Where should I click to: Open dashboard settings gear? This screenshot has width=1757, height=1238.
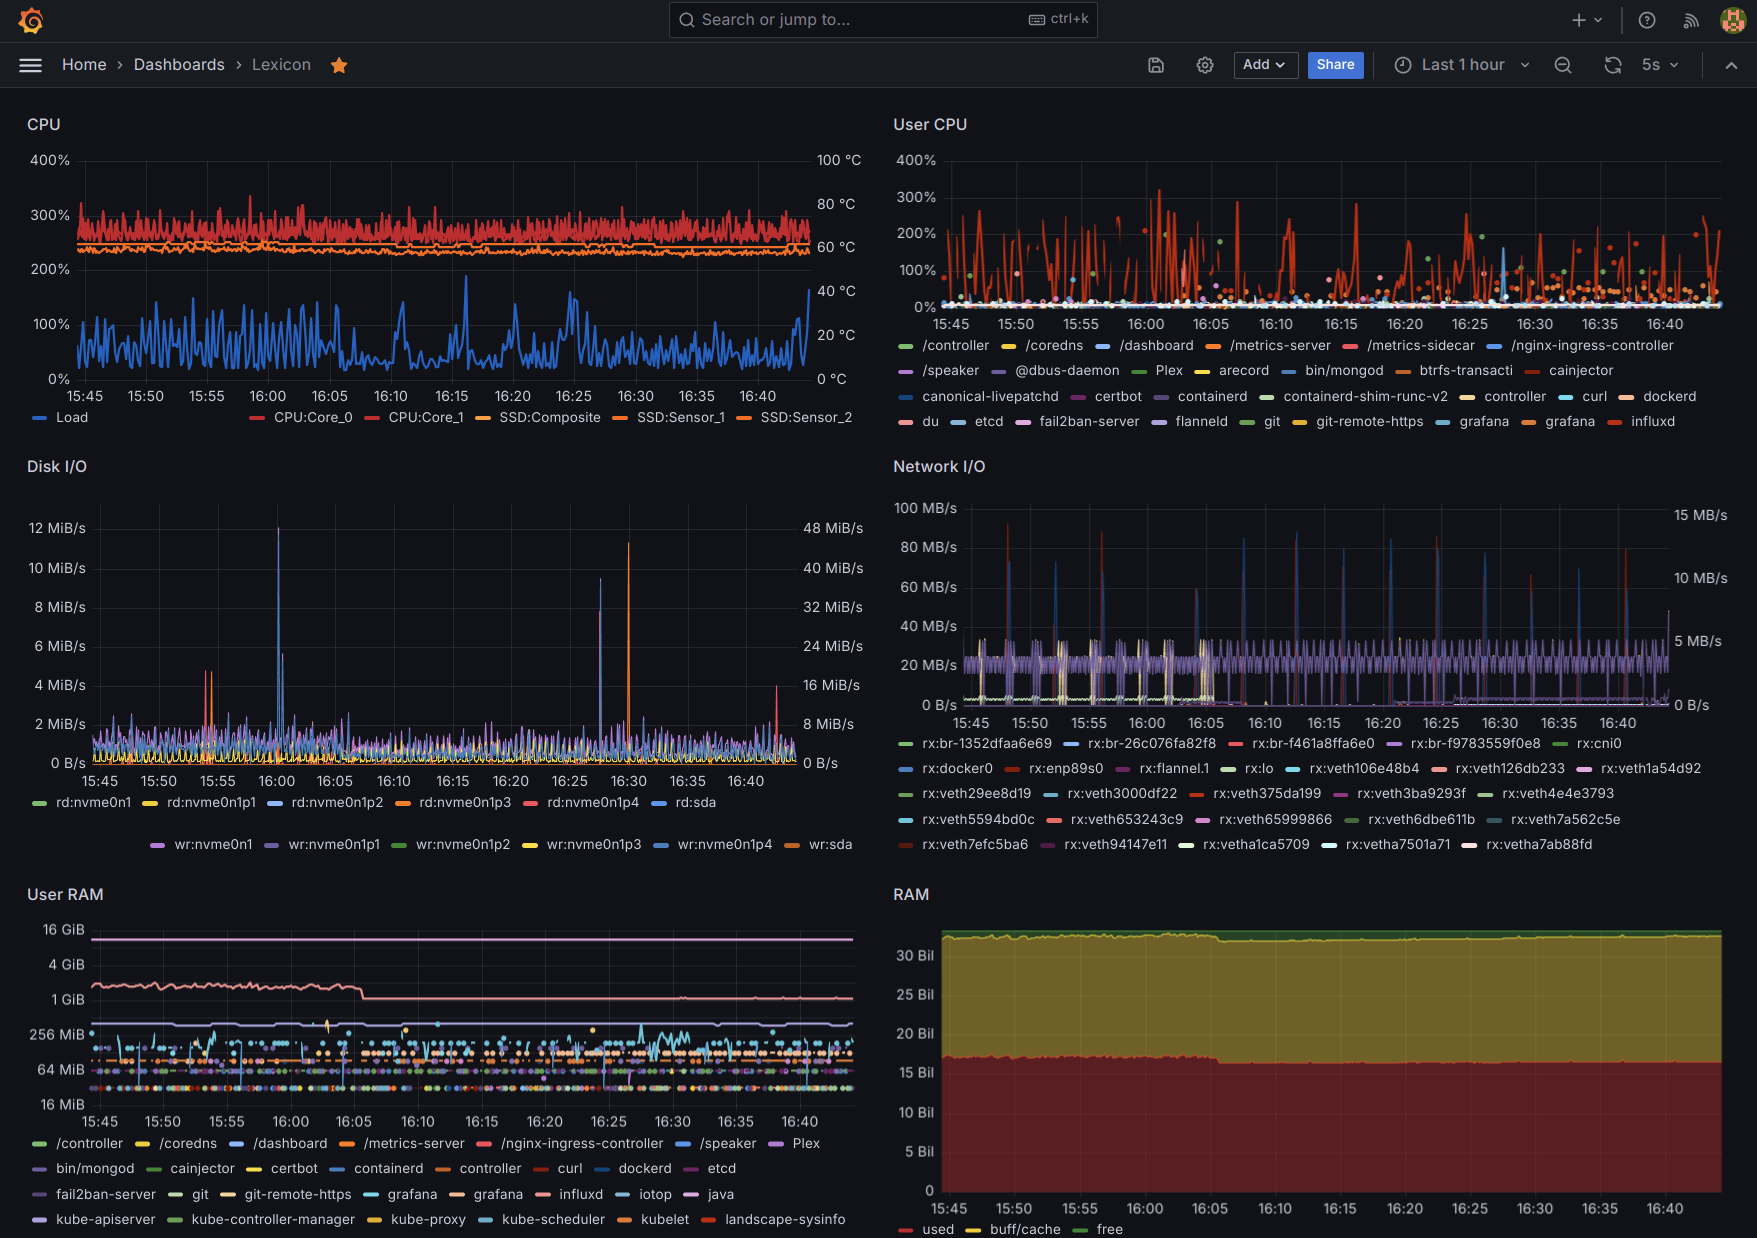[1205, 65]
